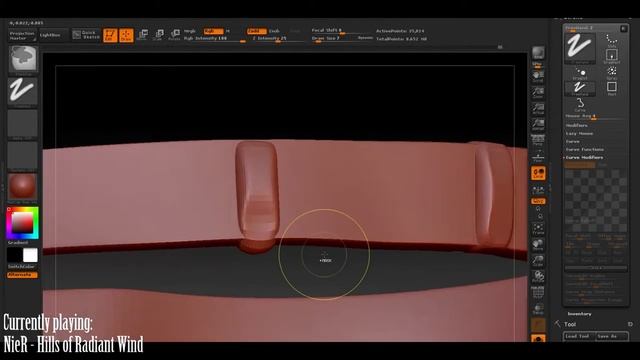
Task: Select the DragRect stroke type
Action: pyautogui.click(x=611, y=56)
